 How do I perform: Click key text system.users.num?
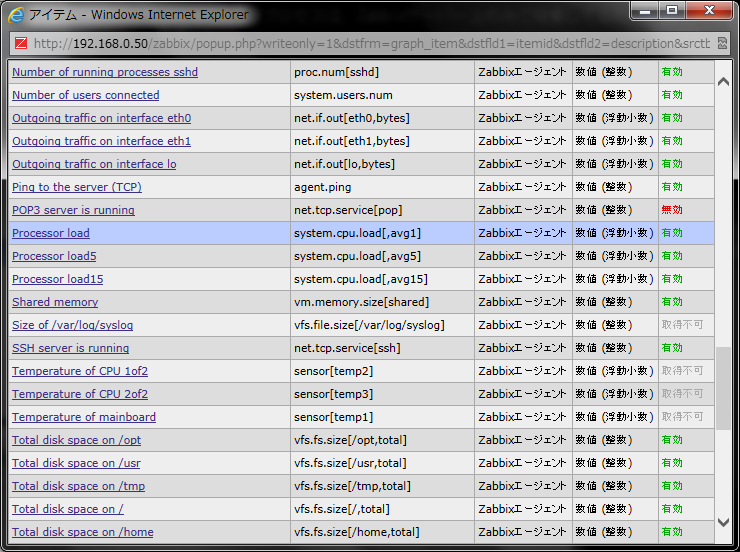pos(343,95)
